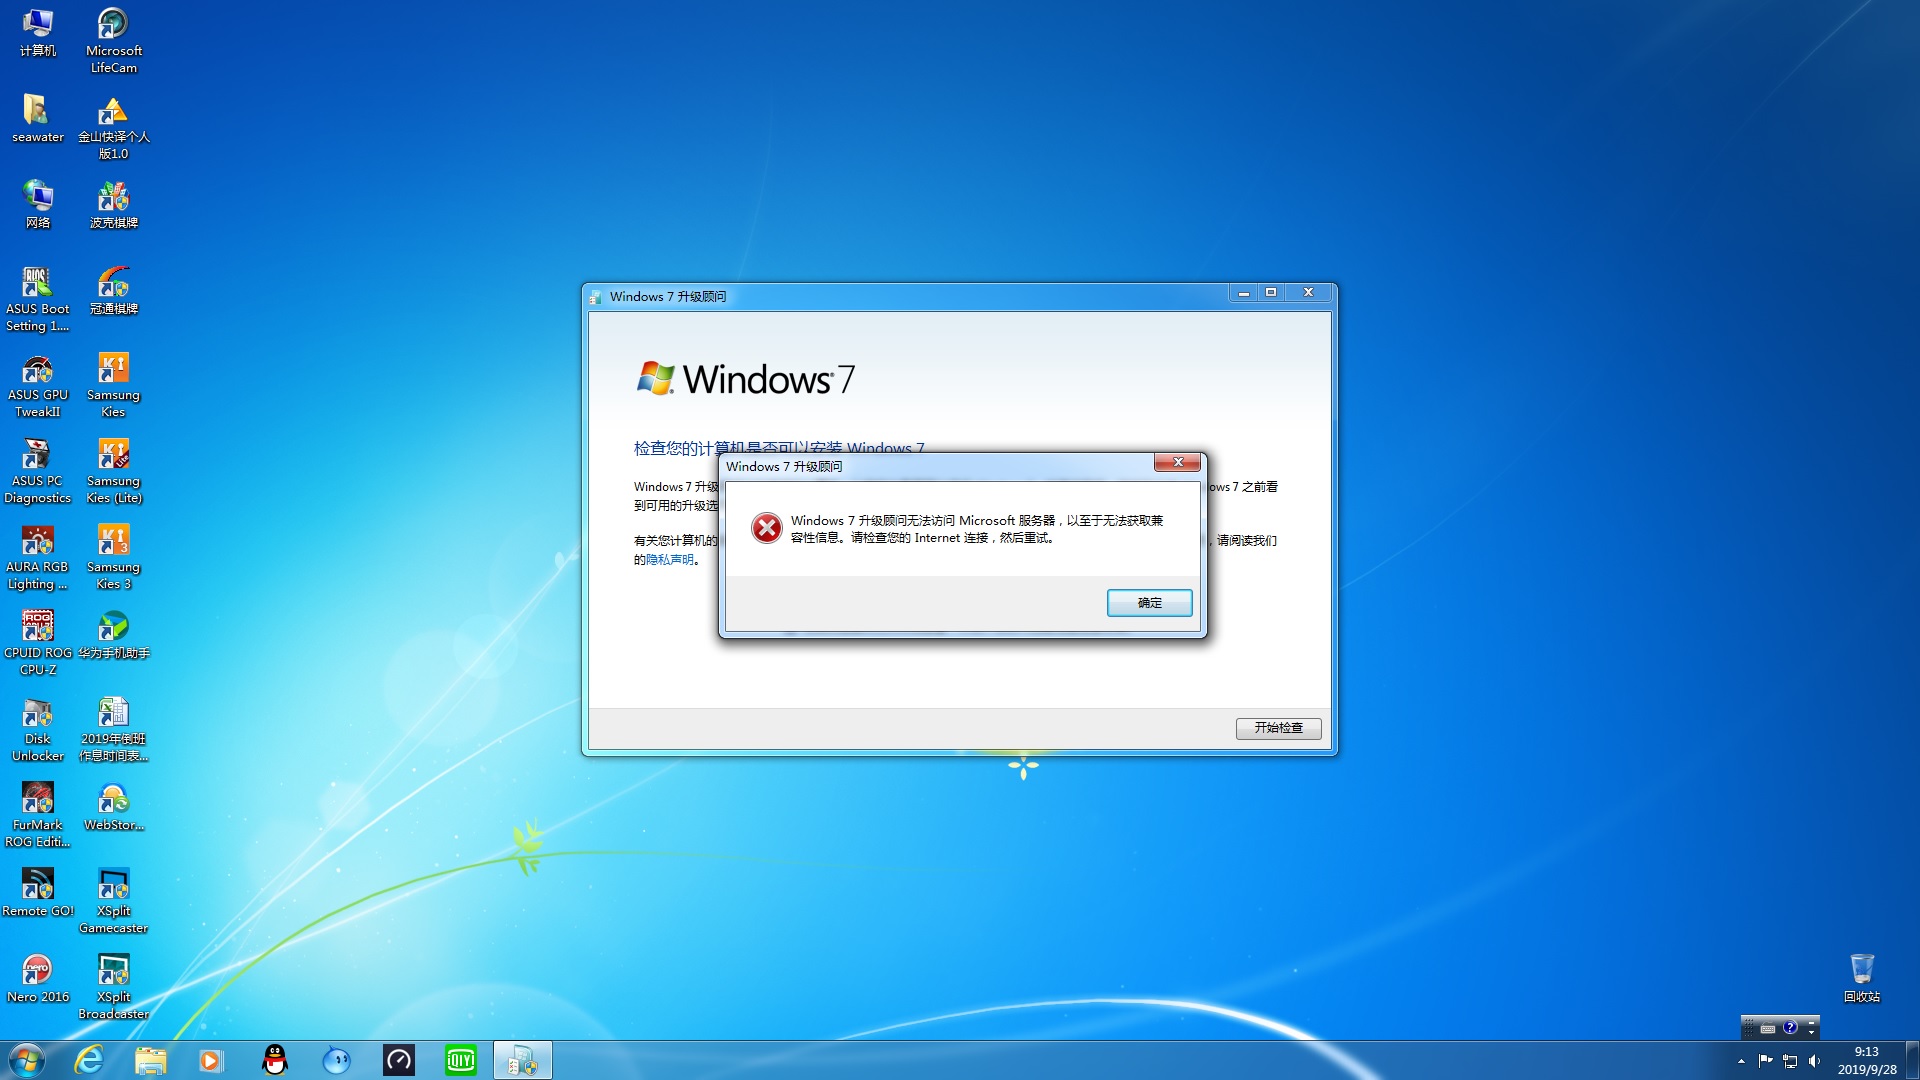Click the Show desktop strip at taskbar end
The image size is (1920, 1080).
point(1913,1060)
